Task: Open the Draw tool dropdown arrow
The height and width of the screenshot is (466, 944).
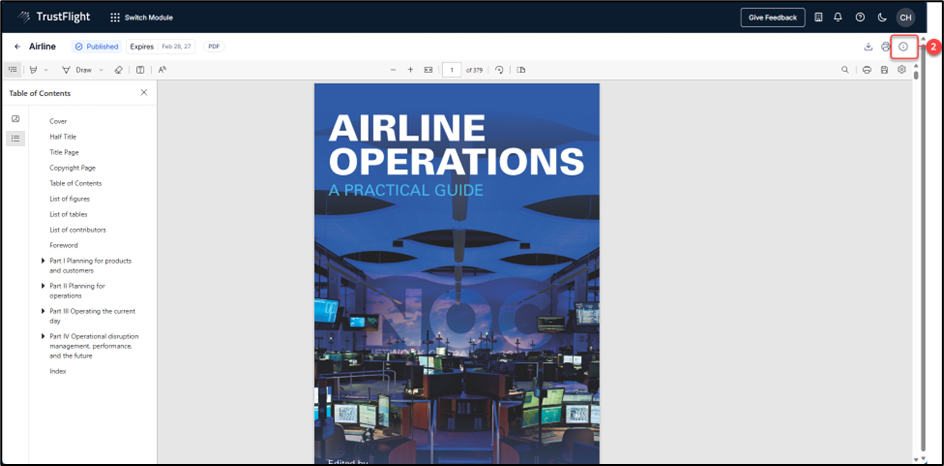Action: click(101, 70)
